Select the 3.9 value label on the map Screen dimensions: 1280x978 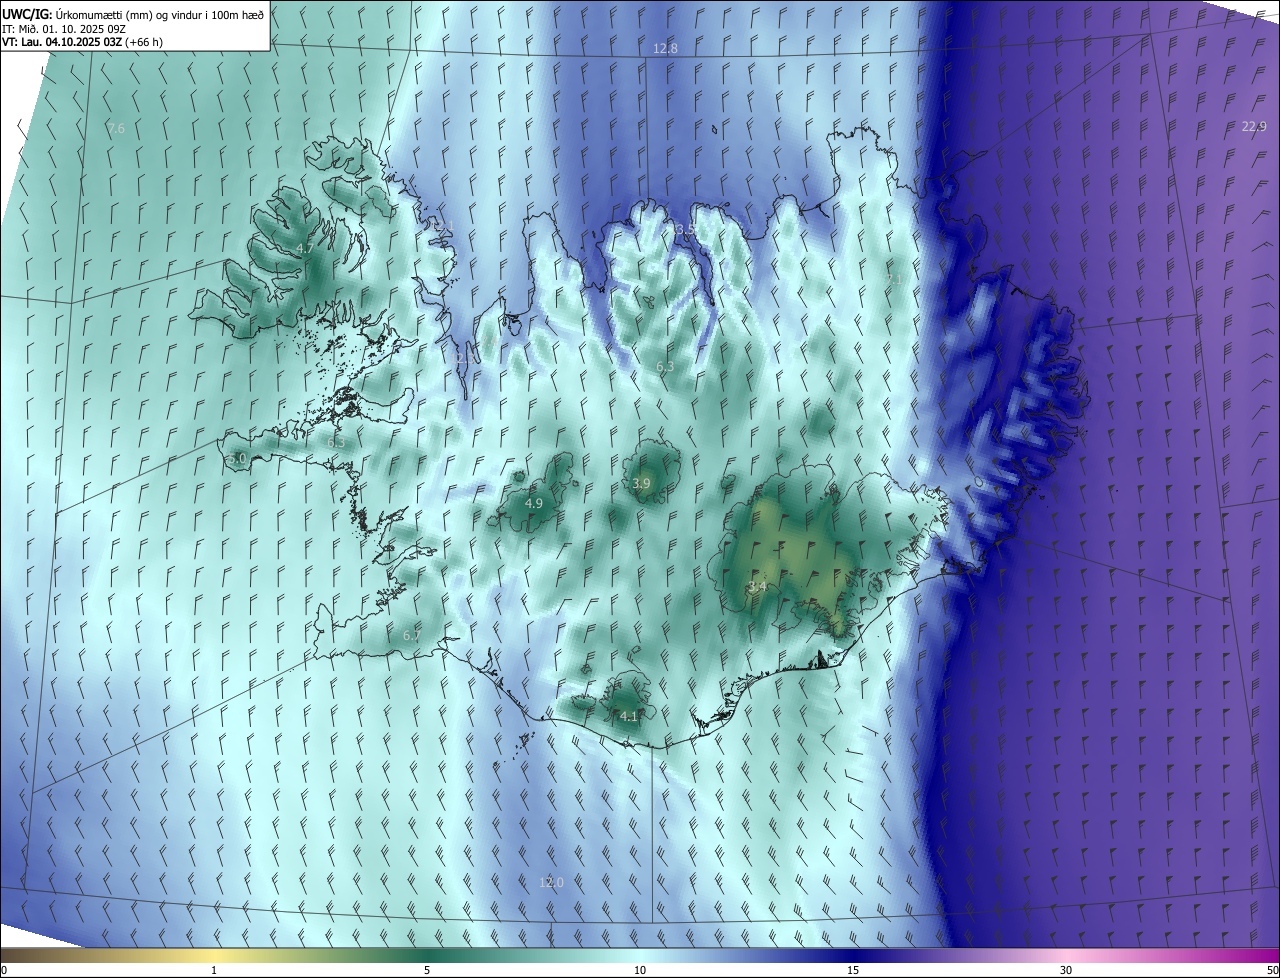pos(641,483)
